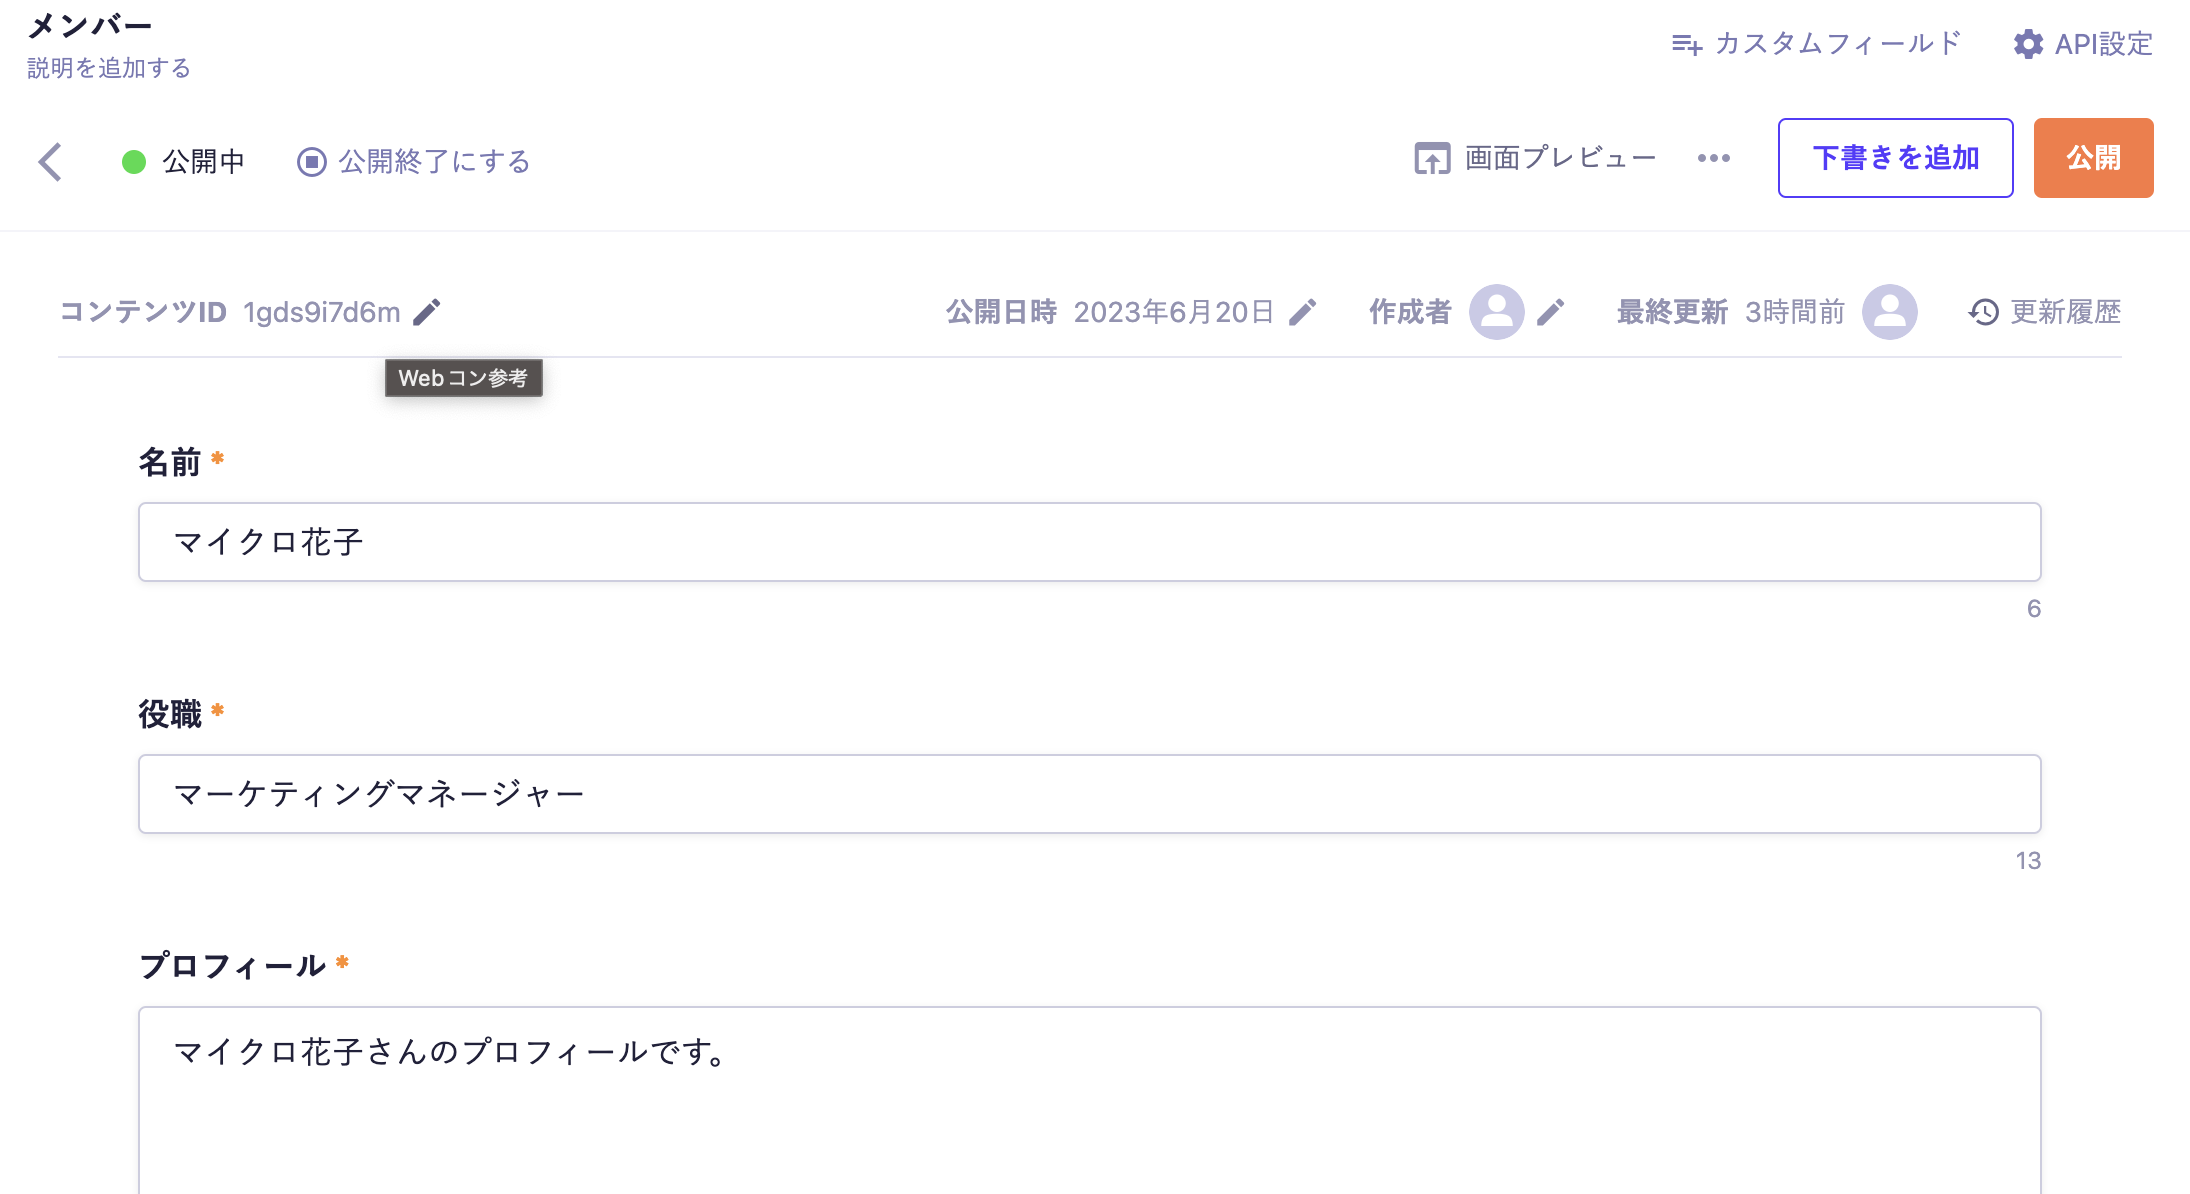Click the author avatar icon
The height and width of the screenshot is (1194, 2190).
(1496, 312)
